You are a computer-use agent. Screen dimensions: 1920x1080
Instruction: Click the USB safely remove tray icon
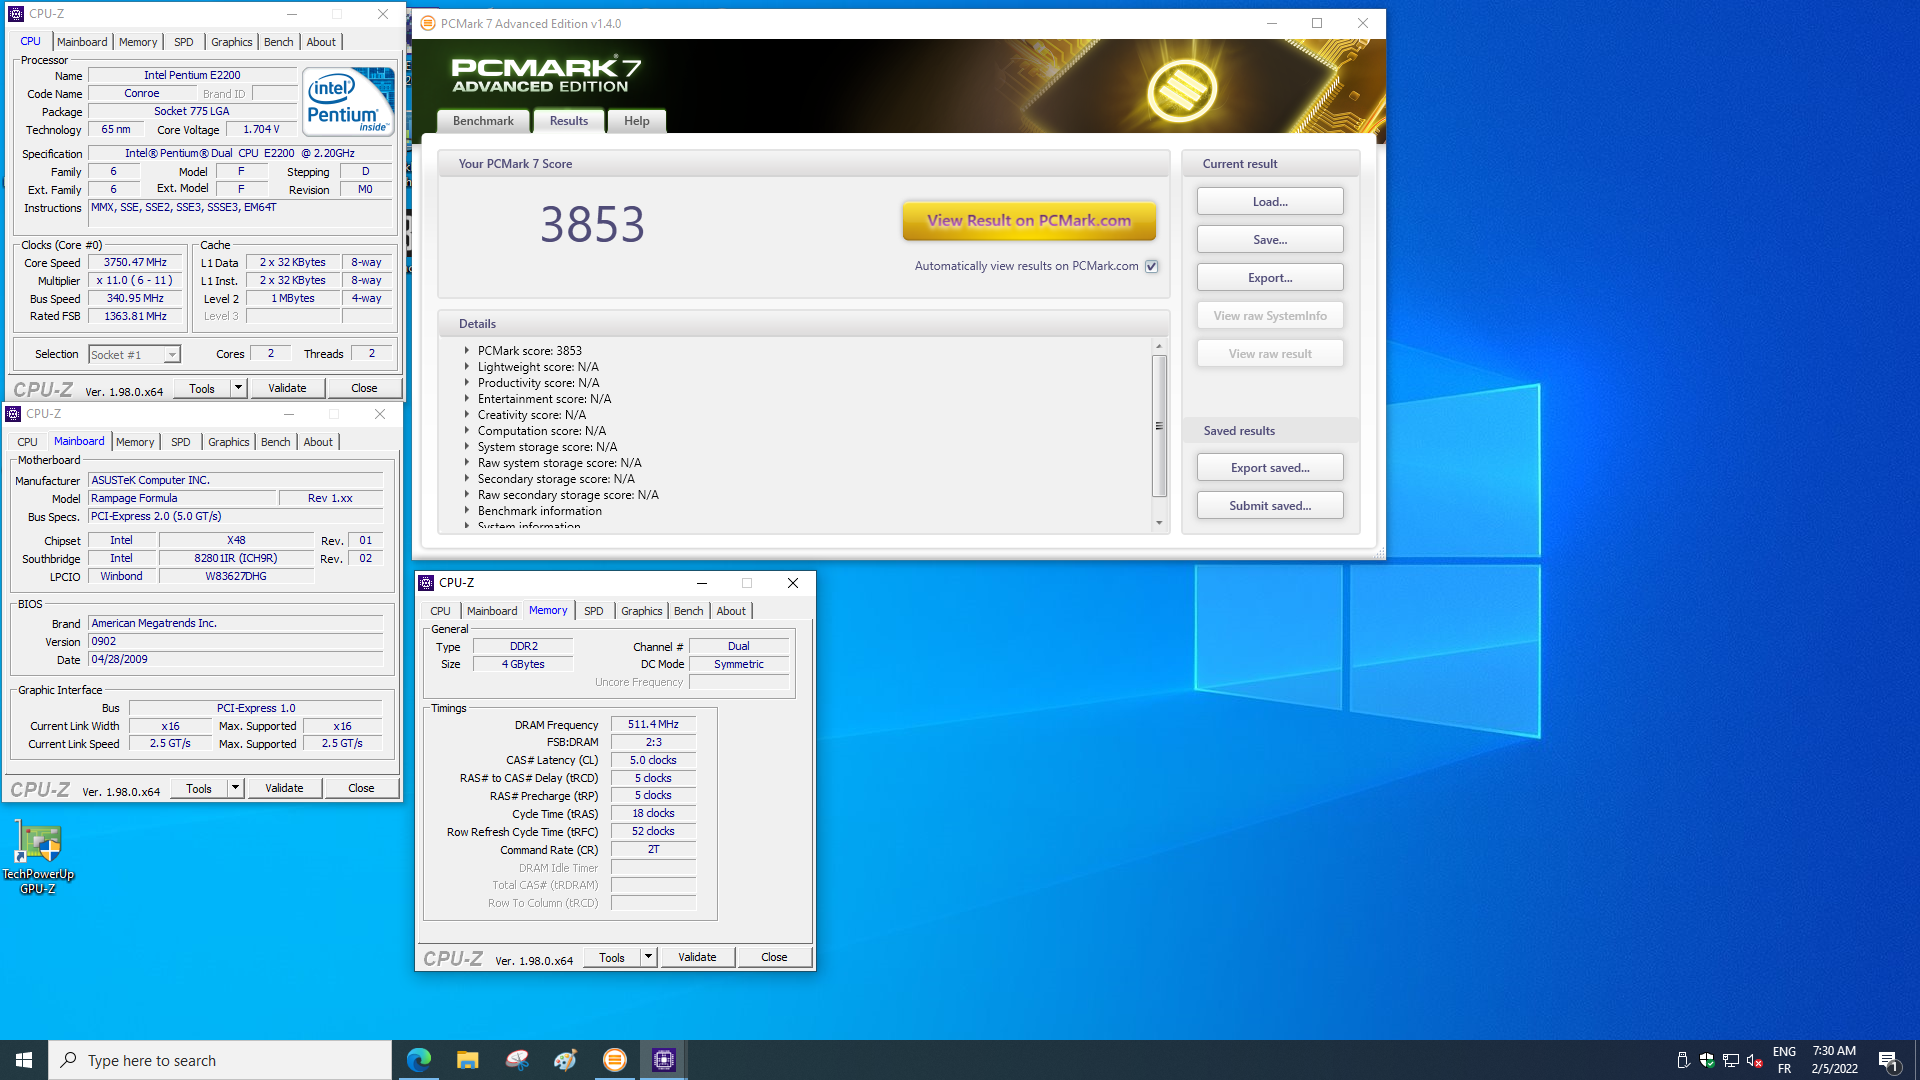(x=1683, y=1060)
